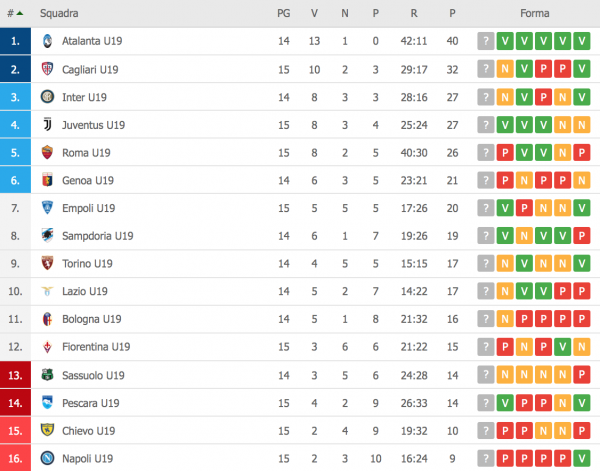Click Atalanta's gray question mark form box

point(486,42)
